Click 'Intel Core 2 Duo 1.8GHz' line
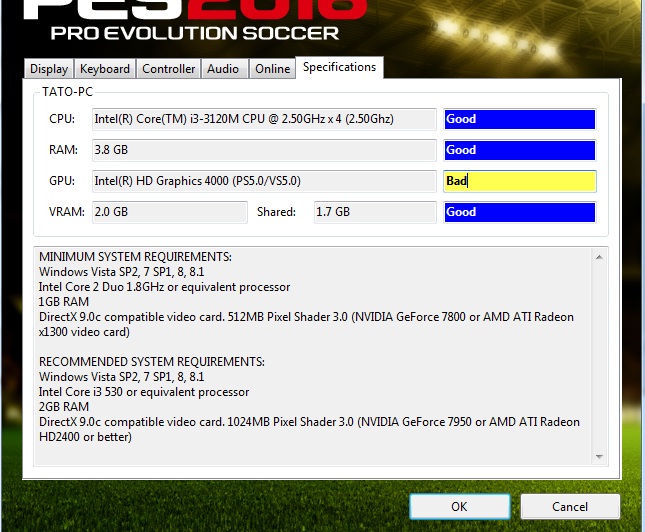This screenshot has height=532, width=645. pyautogui.click(x=164, y=287)
